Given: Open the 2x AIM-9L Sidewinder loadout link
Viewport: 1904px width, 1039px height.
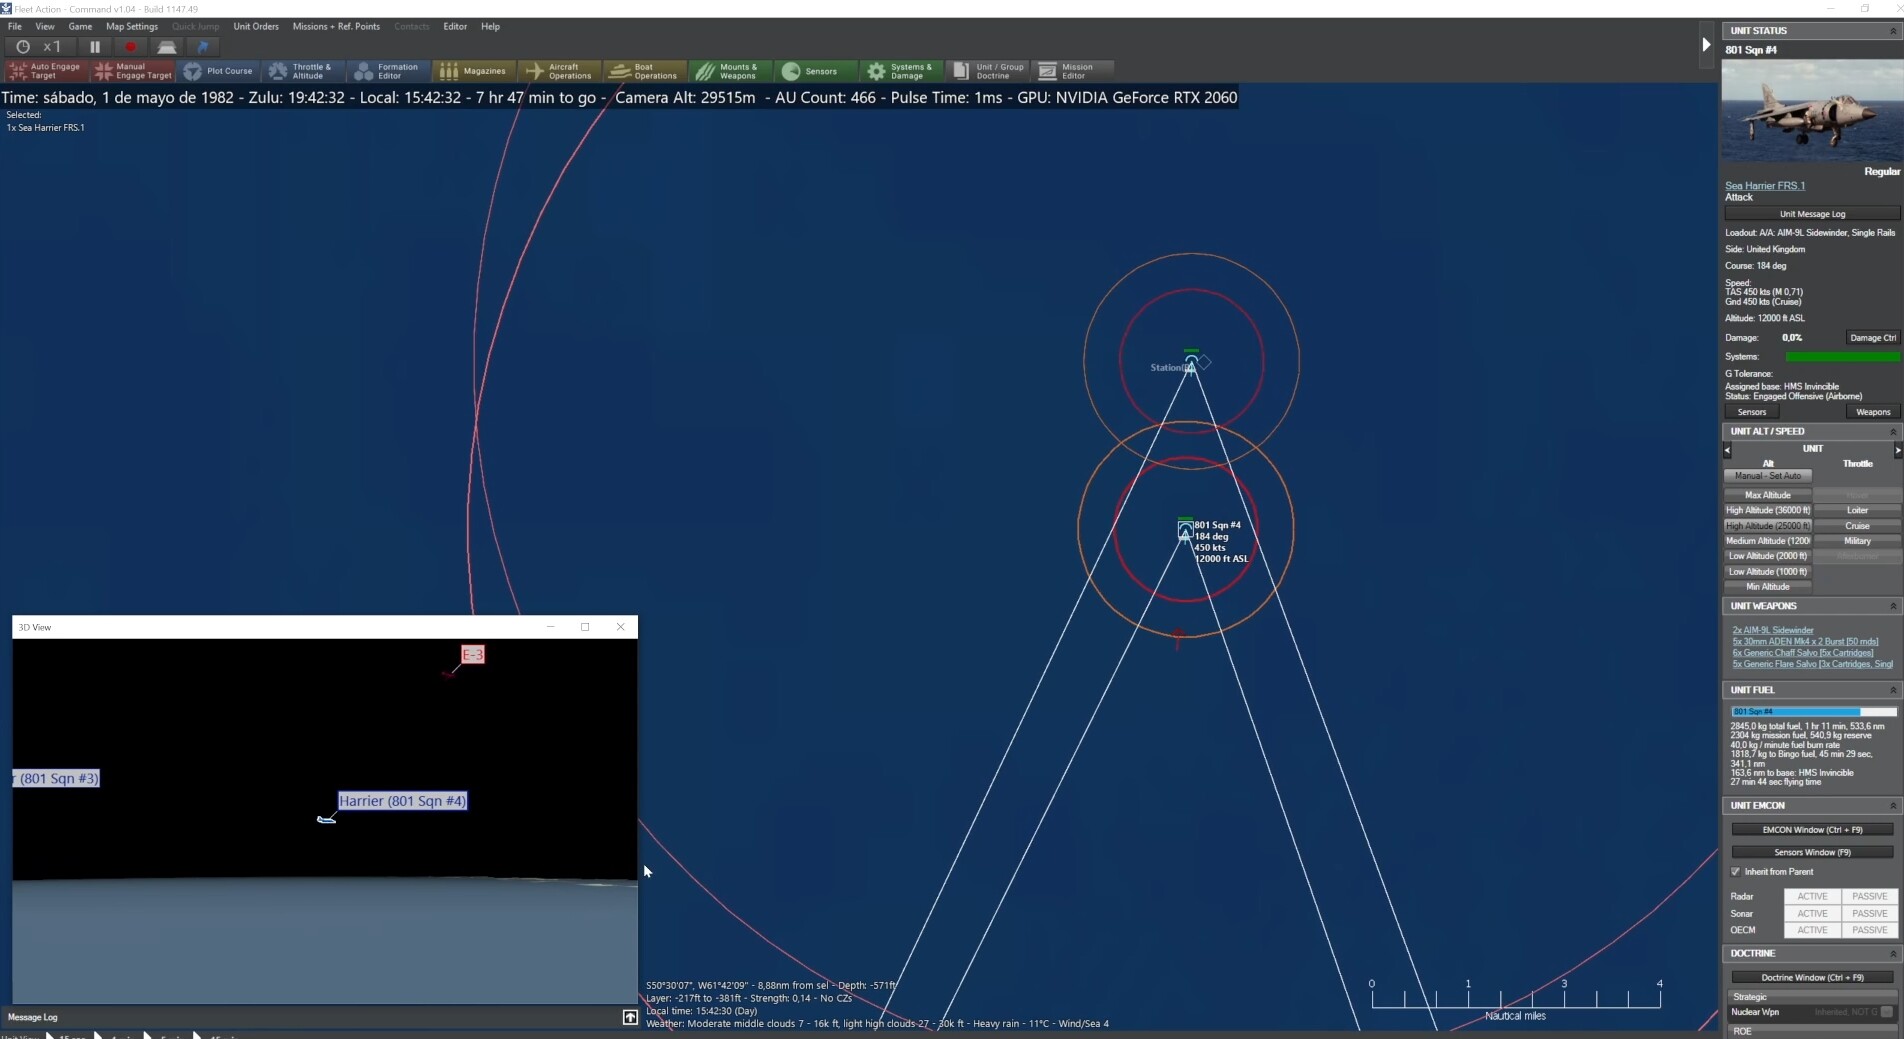Looking at the screenshot, I should click(1774, 629).
